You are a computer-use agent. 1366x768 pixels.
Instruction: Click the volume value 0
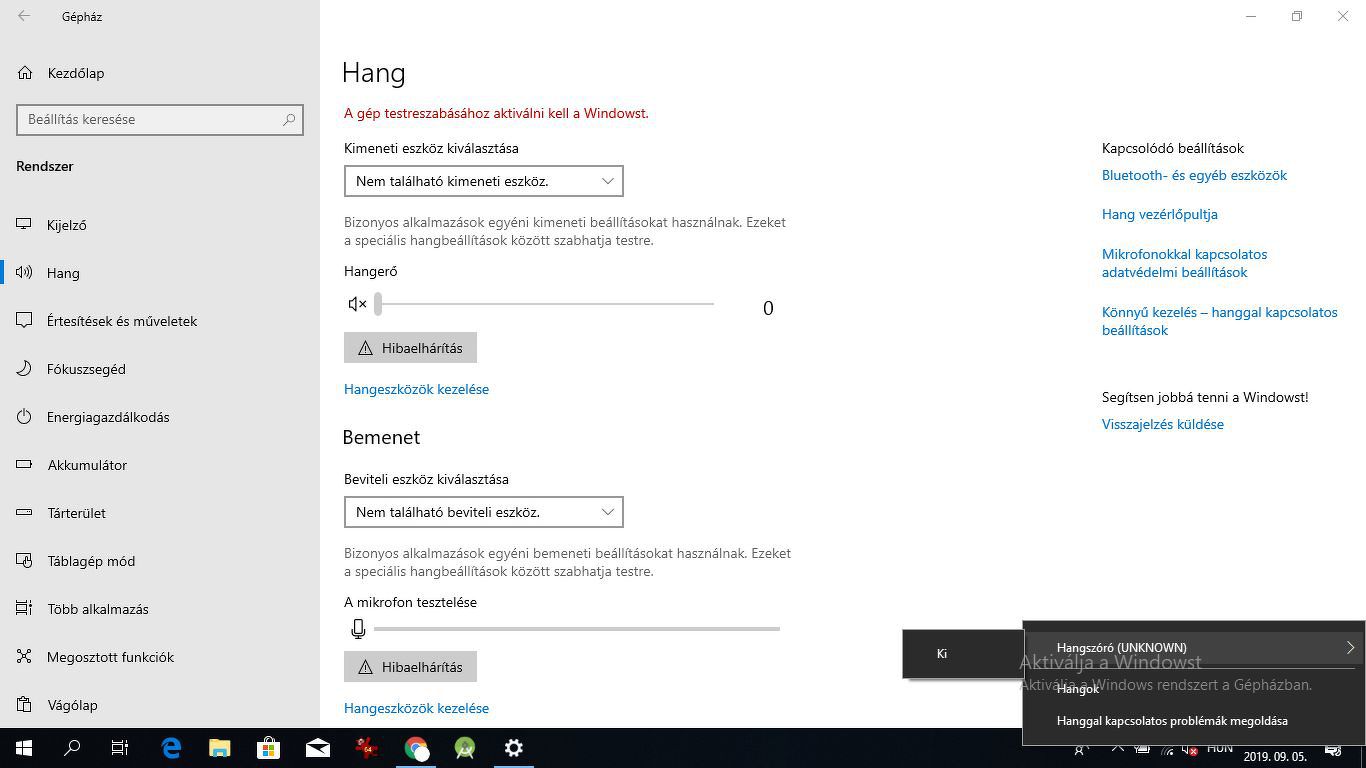(x=768, y=308)
